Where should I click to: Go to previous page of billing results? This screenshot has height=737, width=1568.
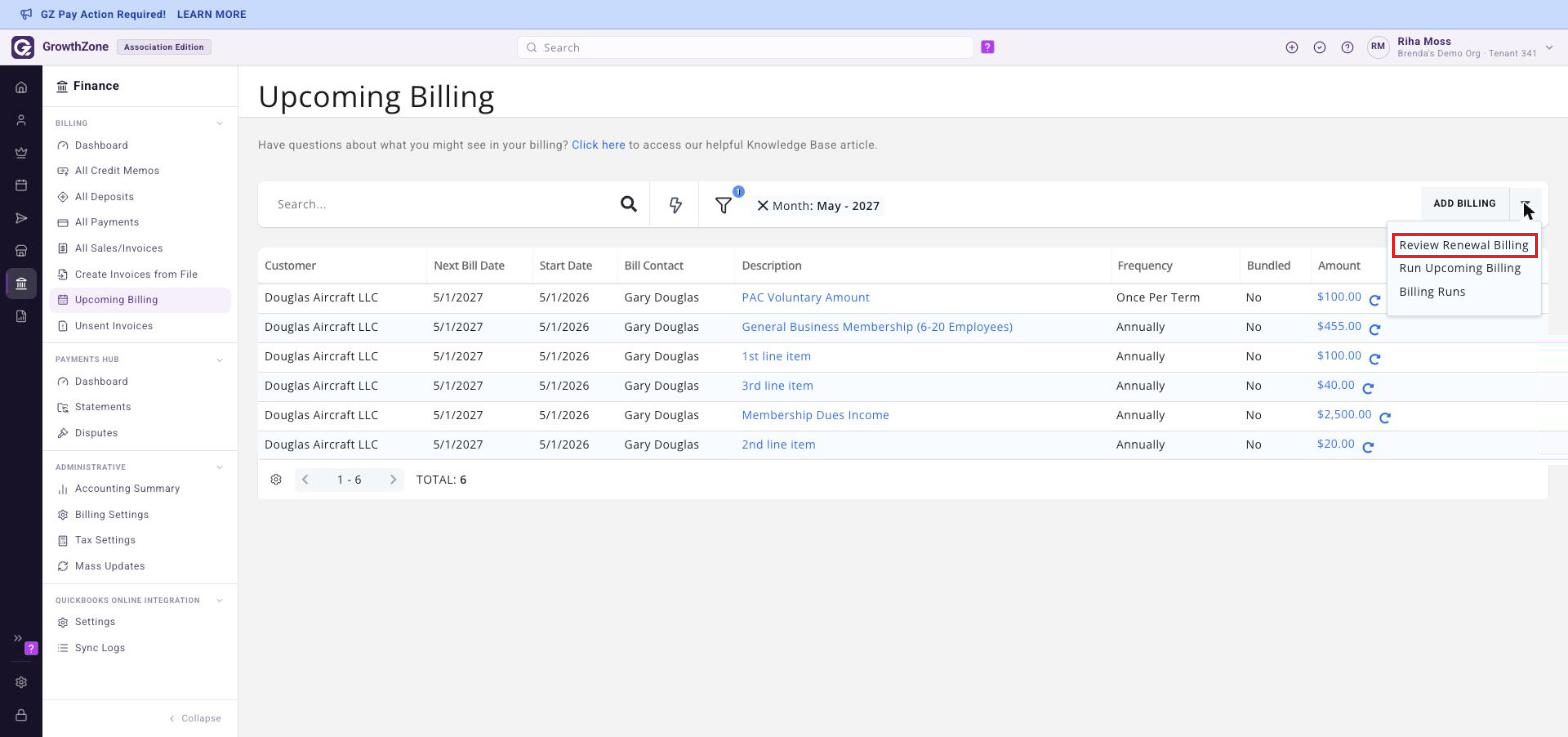[x=305, y=480]
